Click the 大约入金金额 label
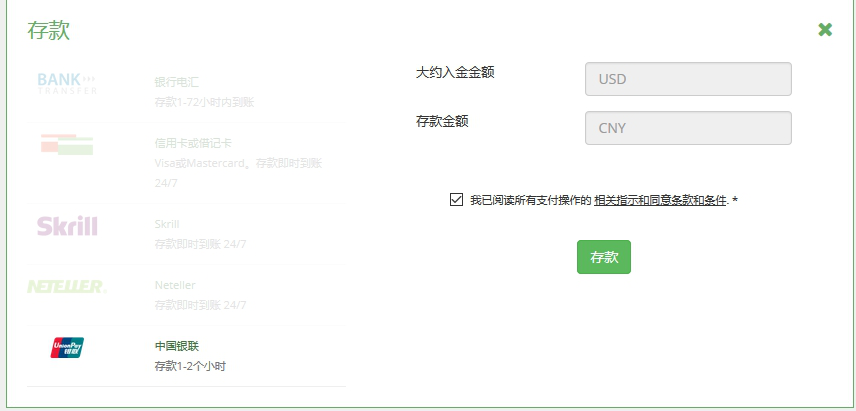 coord(455,72)
